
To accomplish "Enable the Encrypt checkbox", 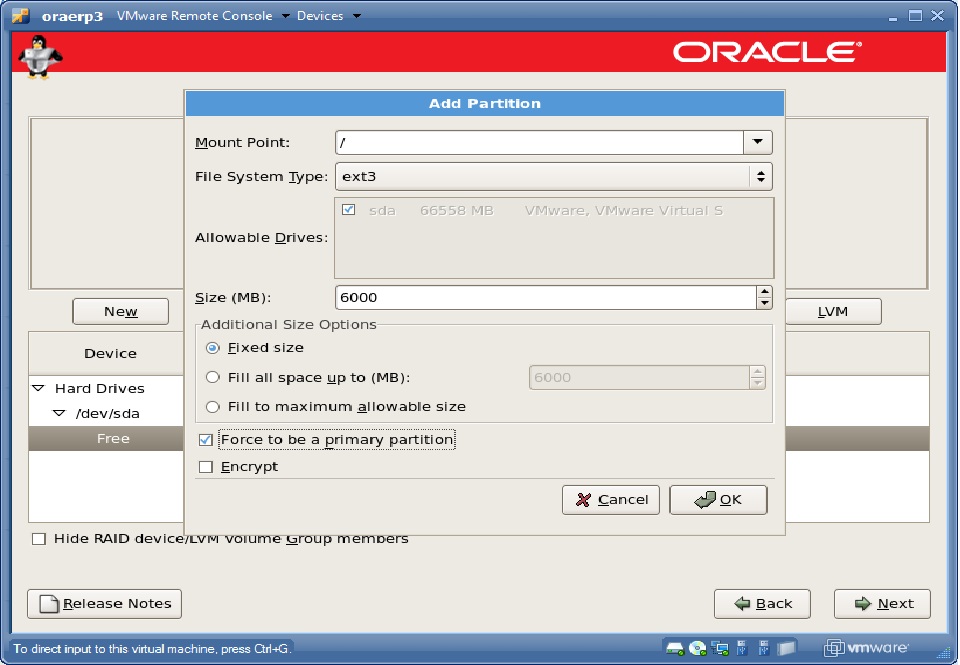I will tap(206, 467).
